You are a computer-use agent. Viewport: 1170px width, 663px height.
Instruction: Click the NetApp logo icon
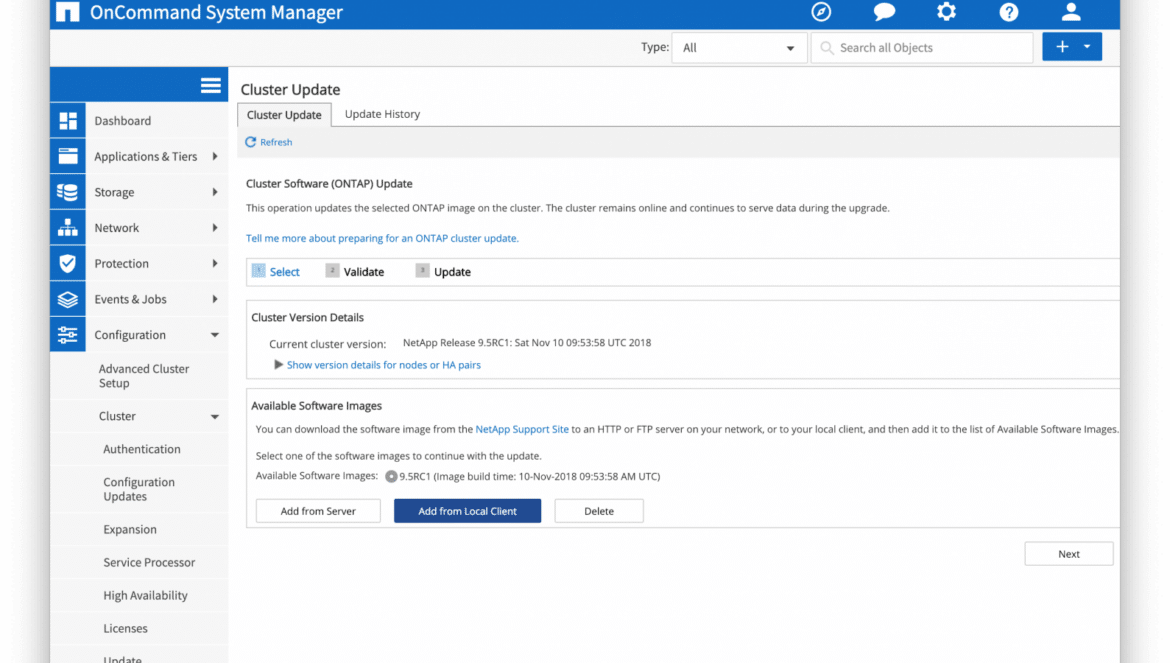pos(67,11)
